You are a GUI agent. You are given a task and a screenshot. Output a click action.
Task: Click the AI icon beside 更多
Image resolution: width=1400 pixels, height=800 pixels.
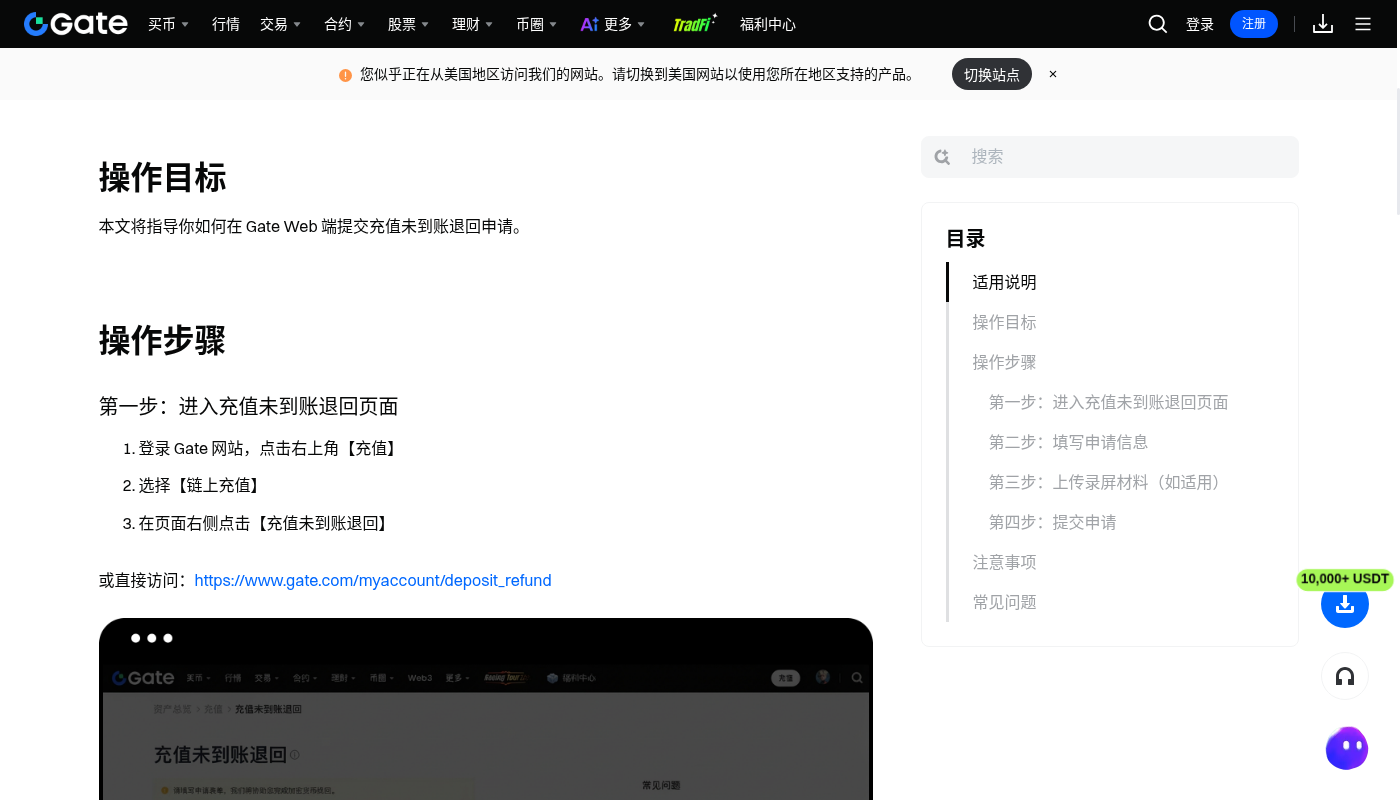[x=589, y=24]
